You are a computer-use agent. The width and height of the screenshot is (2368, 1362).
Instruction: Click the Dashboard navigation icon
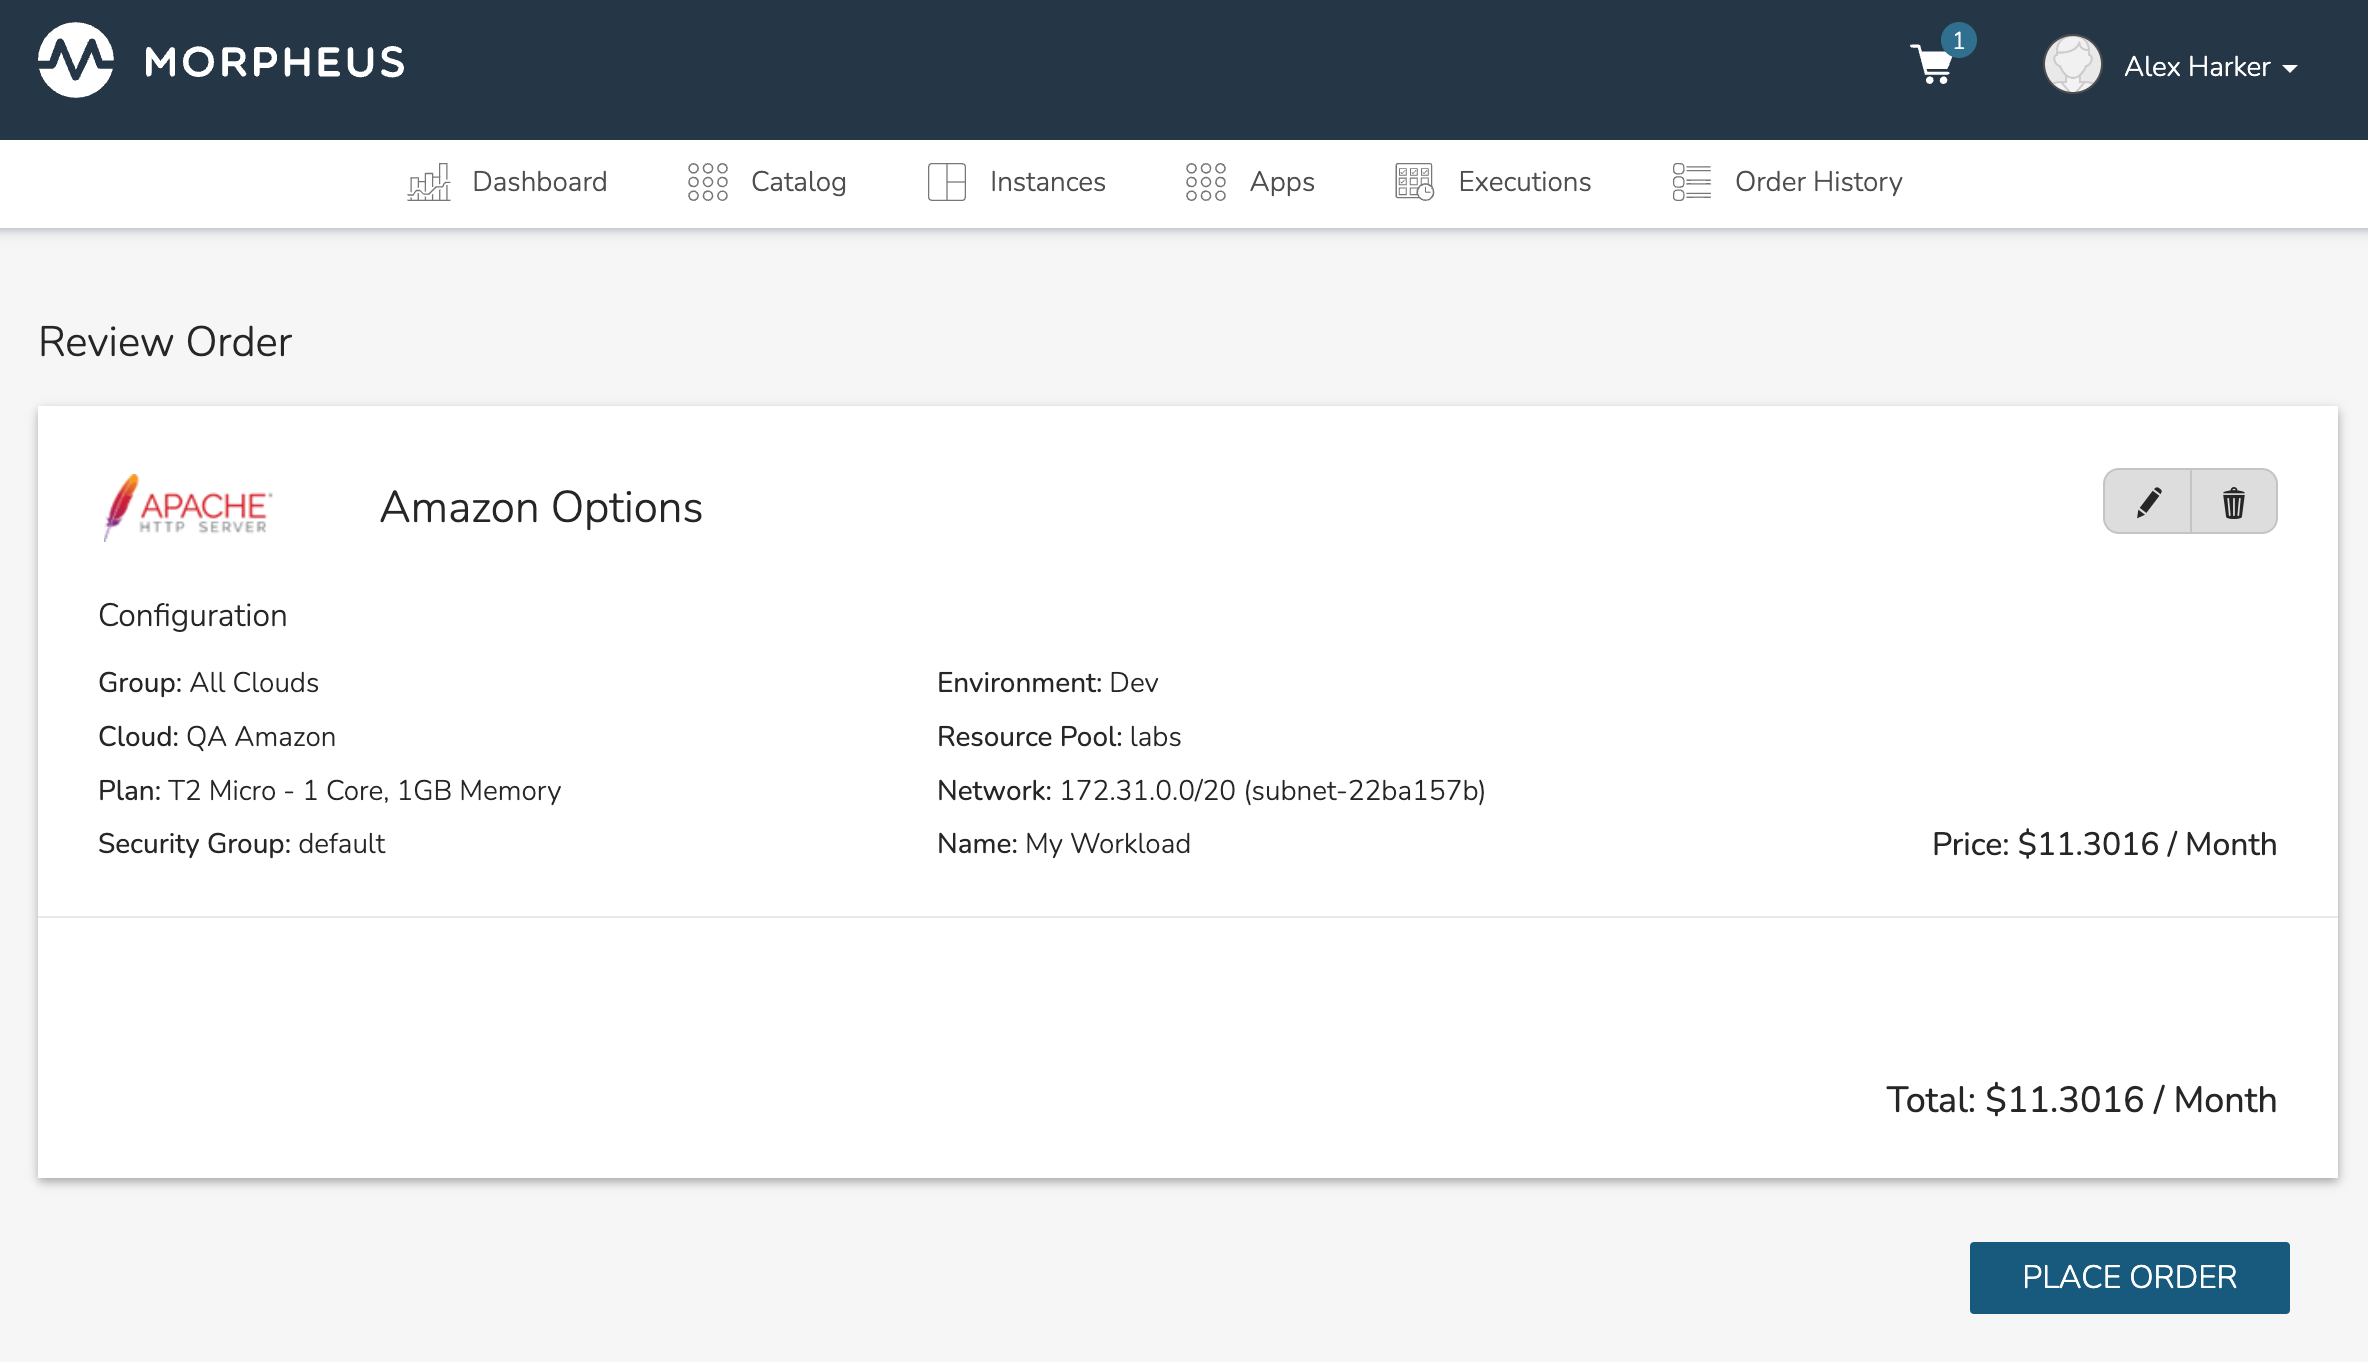pos(429,181)
